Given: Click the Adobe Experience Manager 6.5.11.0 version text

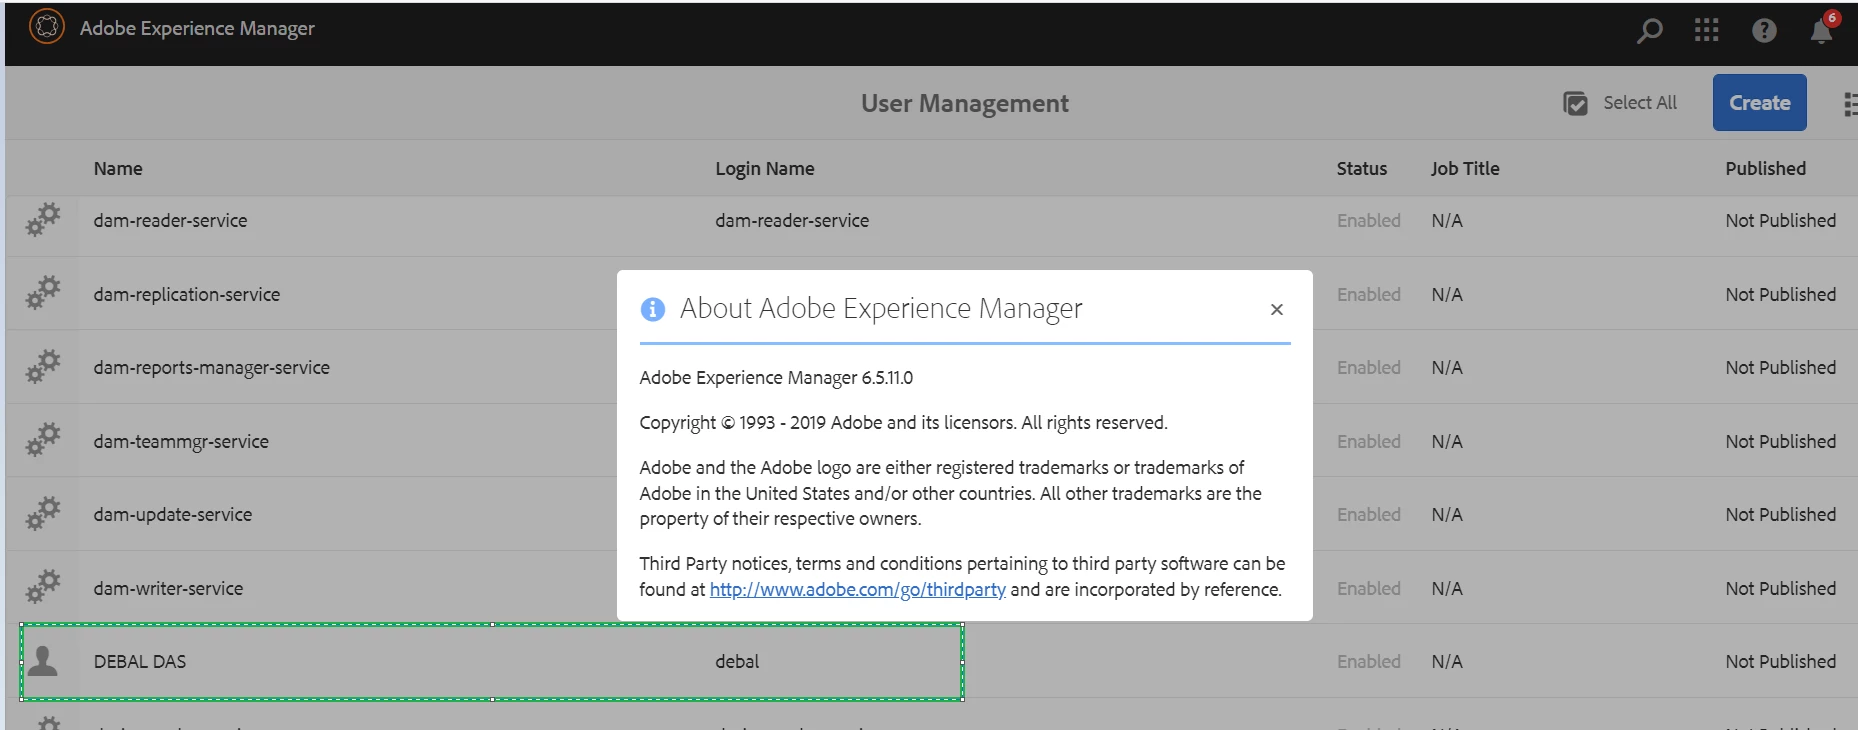Looking at the screenshot, I should pyautogui.click(x=776, y=377).
